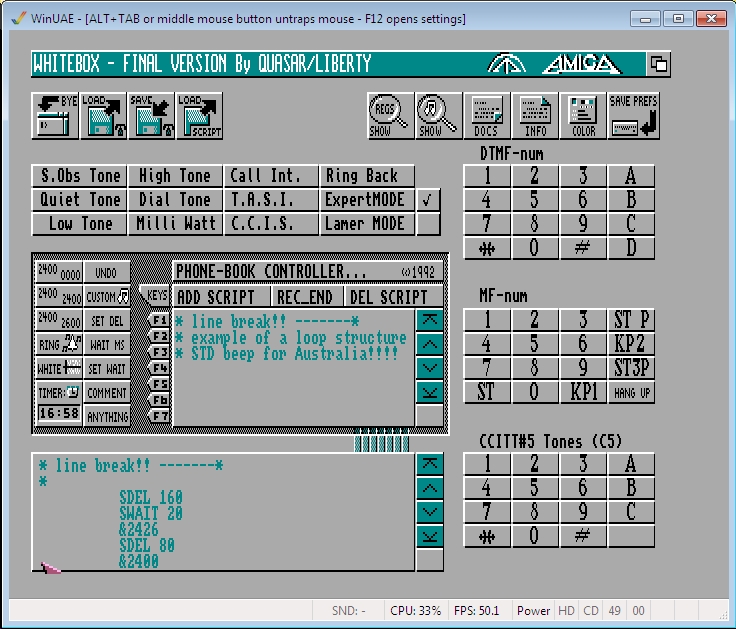Toggle the ExpertMODE checkmark box
736x629 pixels.
[x=428, y=200]
